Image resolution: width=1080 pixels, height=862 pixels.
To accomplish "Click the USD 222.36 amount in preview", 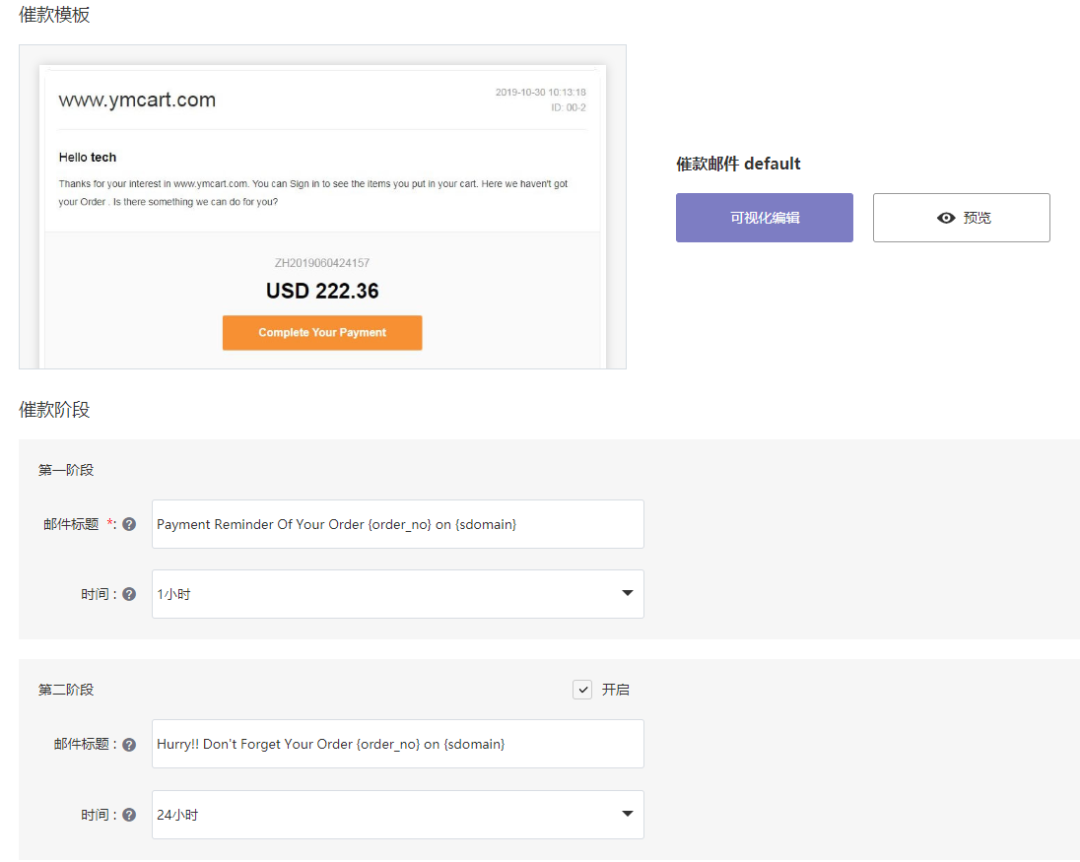I will click(x=322, y=291).
